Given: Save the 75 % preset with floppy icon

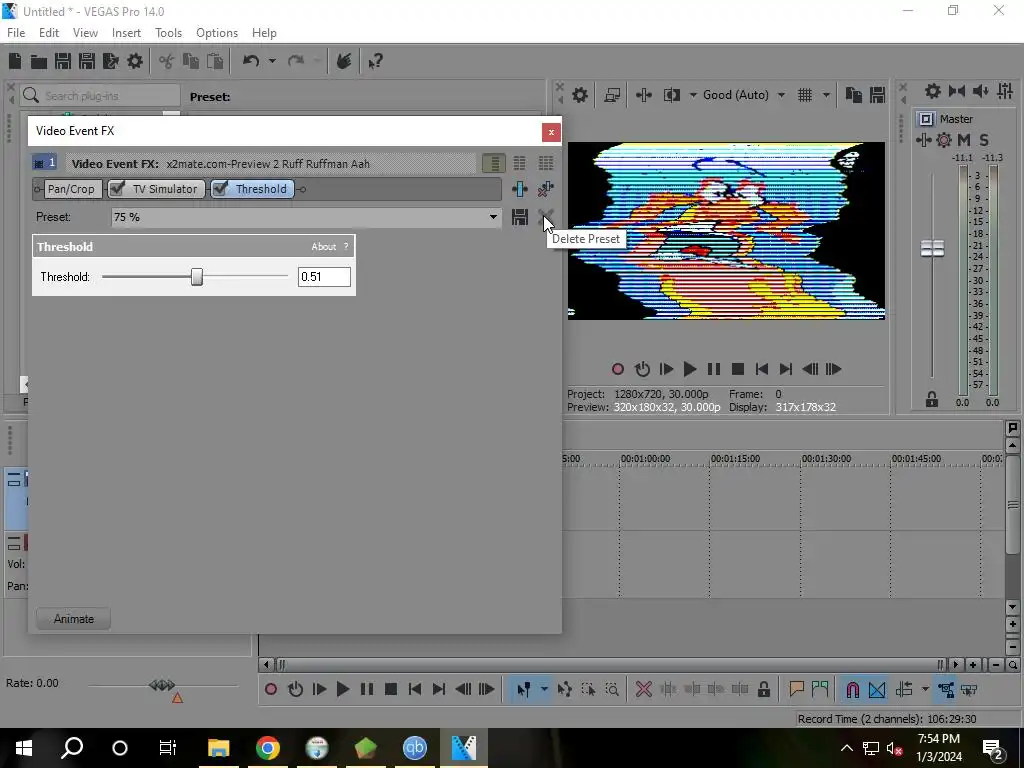Looking at the screenshot, I should coord(520,217).
